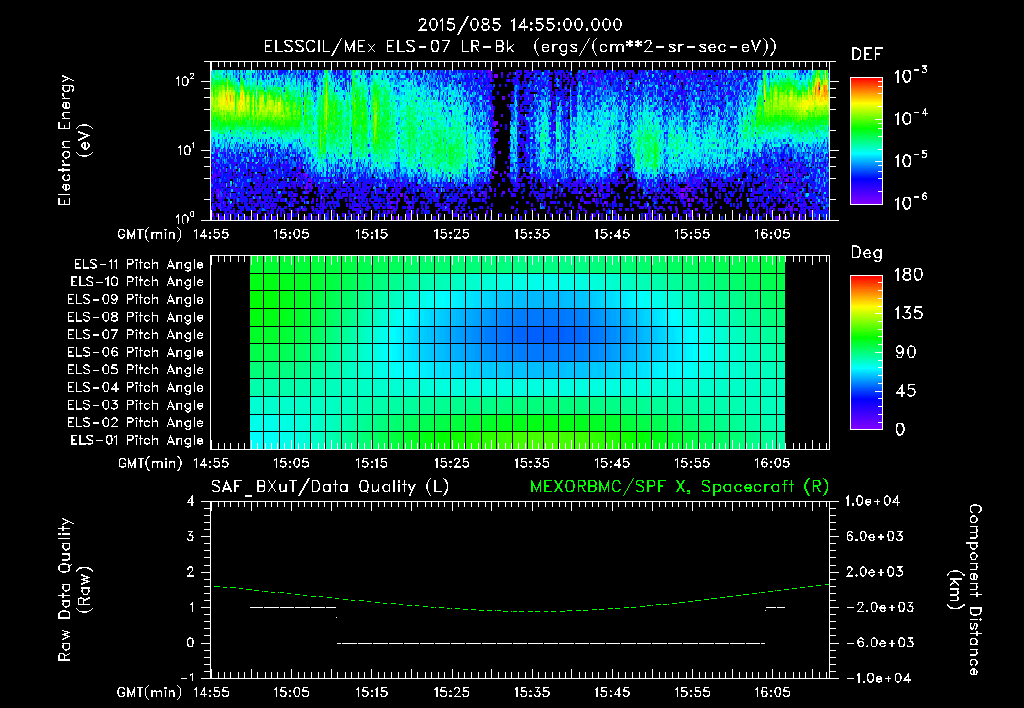Click the ELS-07 Pitch Angle row label
1024x708 pixels.
point(136,334)
